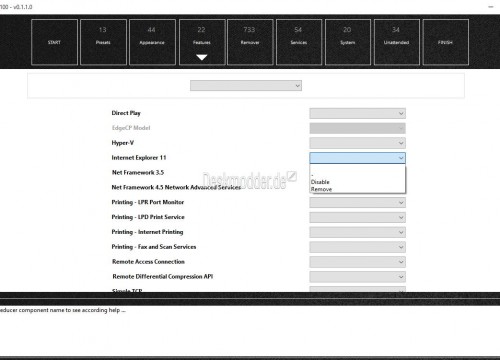Go to the Unattended tile
This screenshot has height=360, width=500.
coord(396,42)
